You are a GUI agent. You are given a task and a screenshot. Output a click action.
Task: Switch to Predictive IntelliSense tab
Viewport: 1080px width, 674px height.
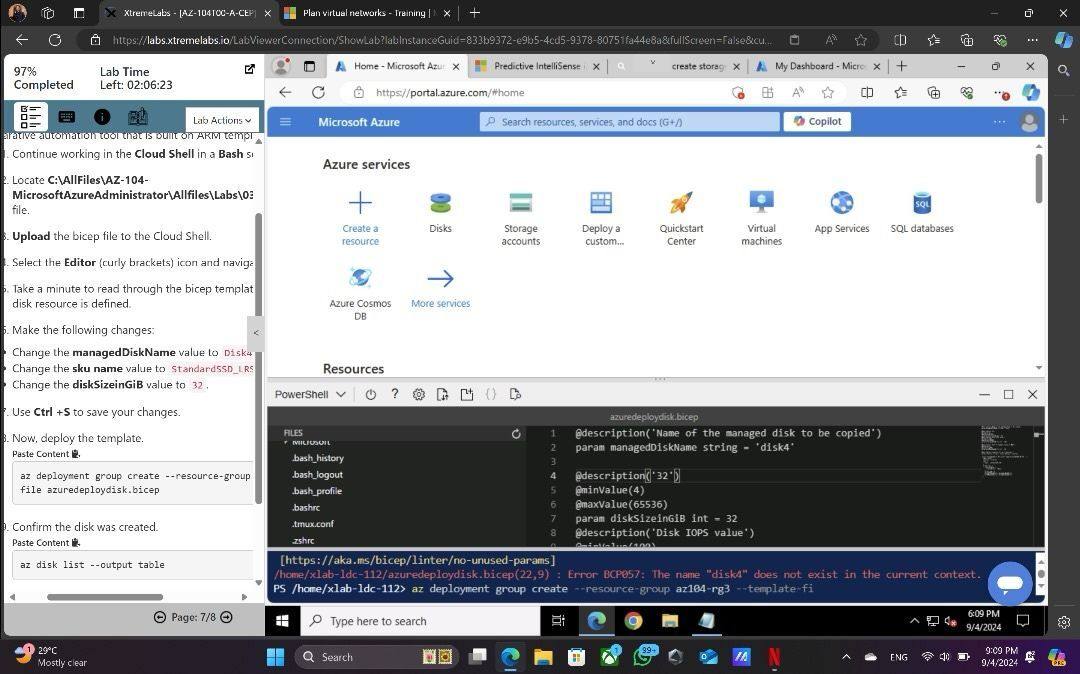pos(538,66)
